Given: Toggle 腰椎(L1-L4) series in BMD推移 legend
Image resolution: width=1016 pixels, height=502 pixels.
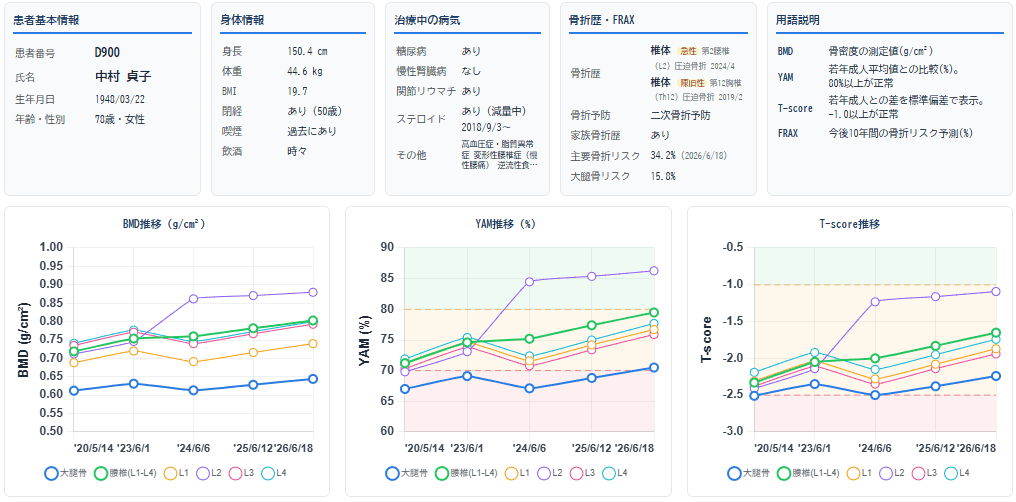Looking at the screenshot, I should tap(124, 473).
